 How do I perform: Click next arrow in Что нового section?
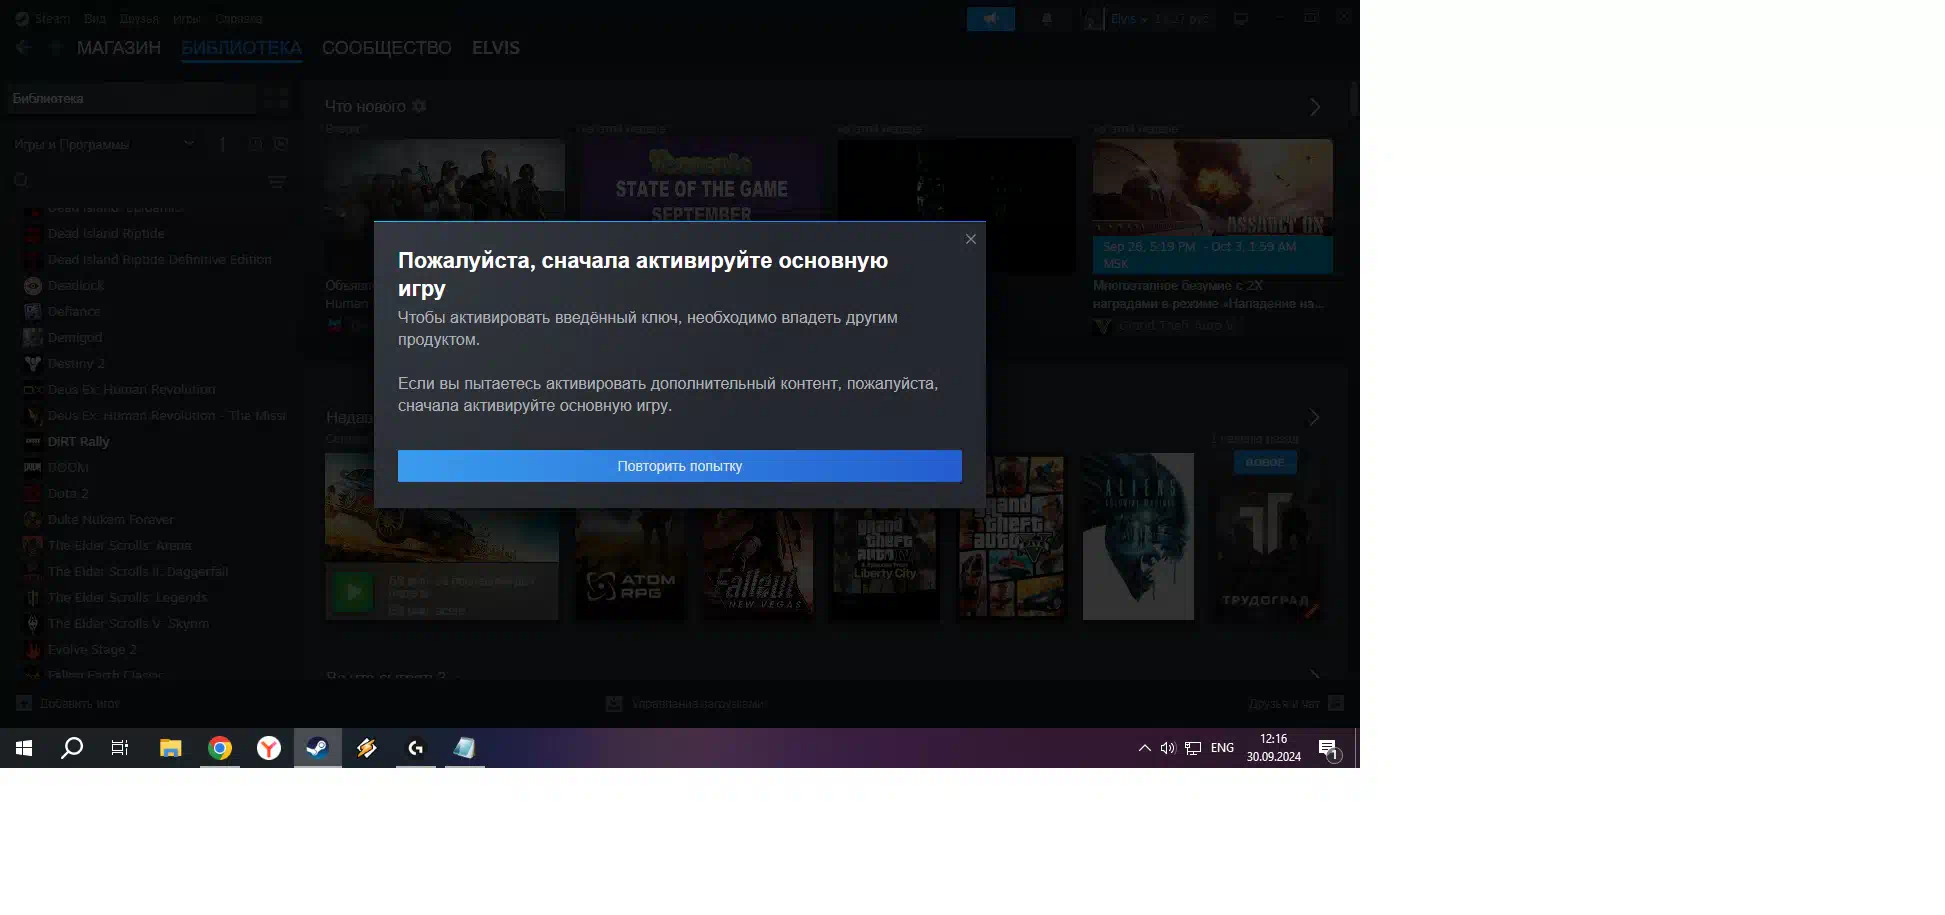pos(1315,107)
